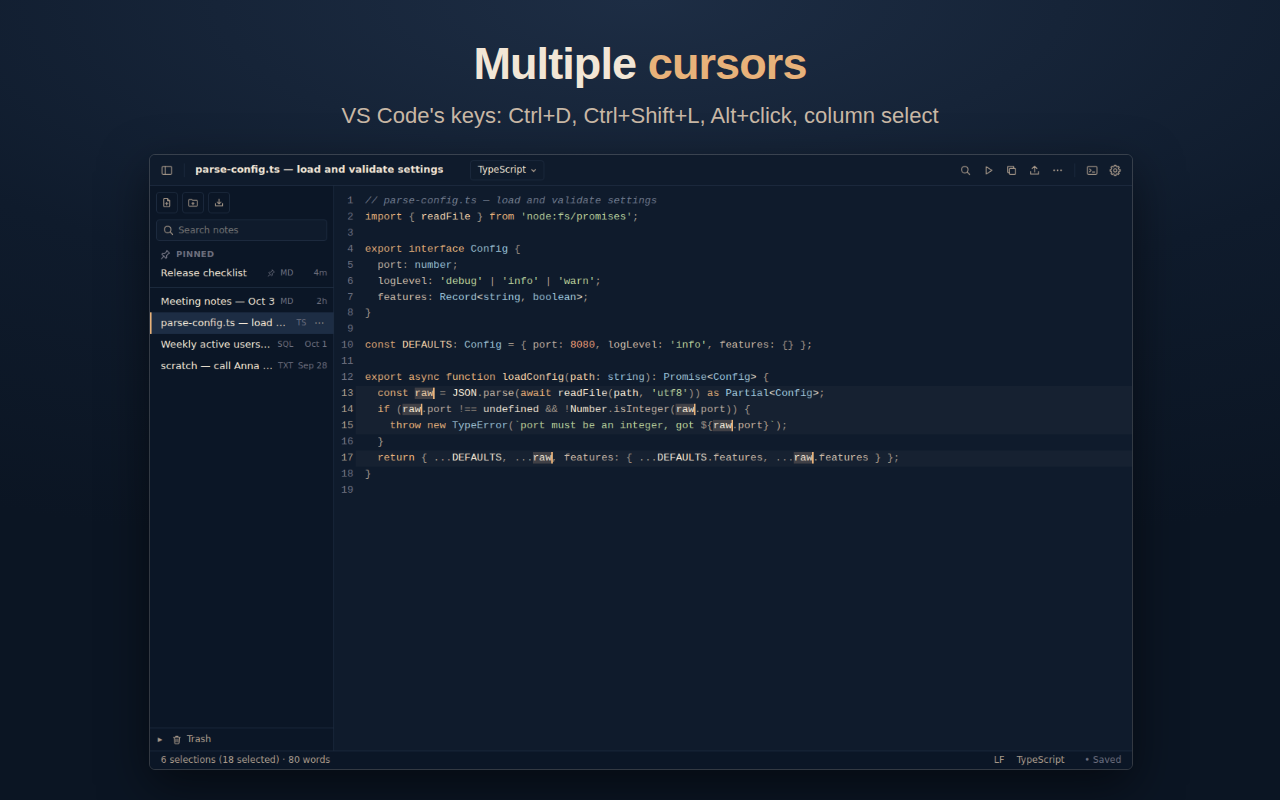
Task: Open the scratch — call Anna note
Action: click(x=242, y=366)
